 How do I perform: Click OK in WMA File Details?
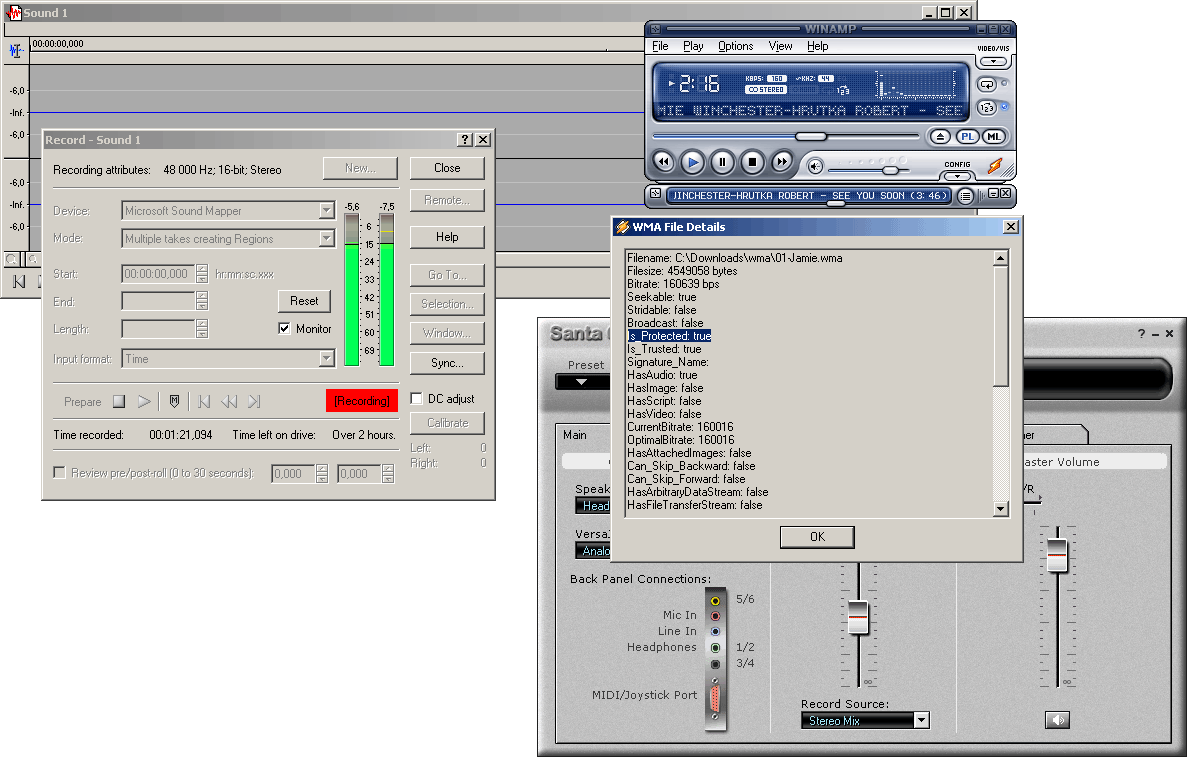tap(818, 537)
